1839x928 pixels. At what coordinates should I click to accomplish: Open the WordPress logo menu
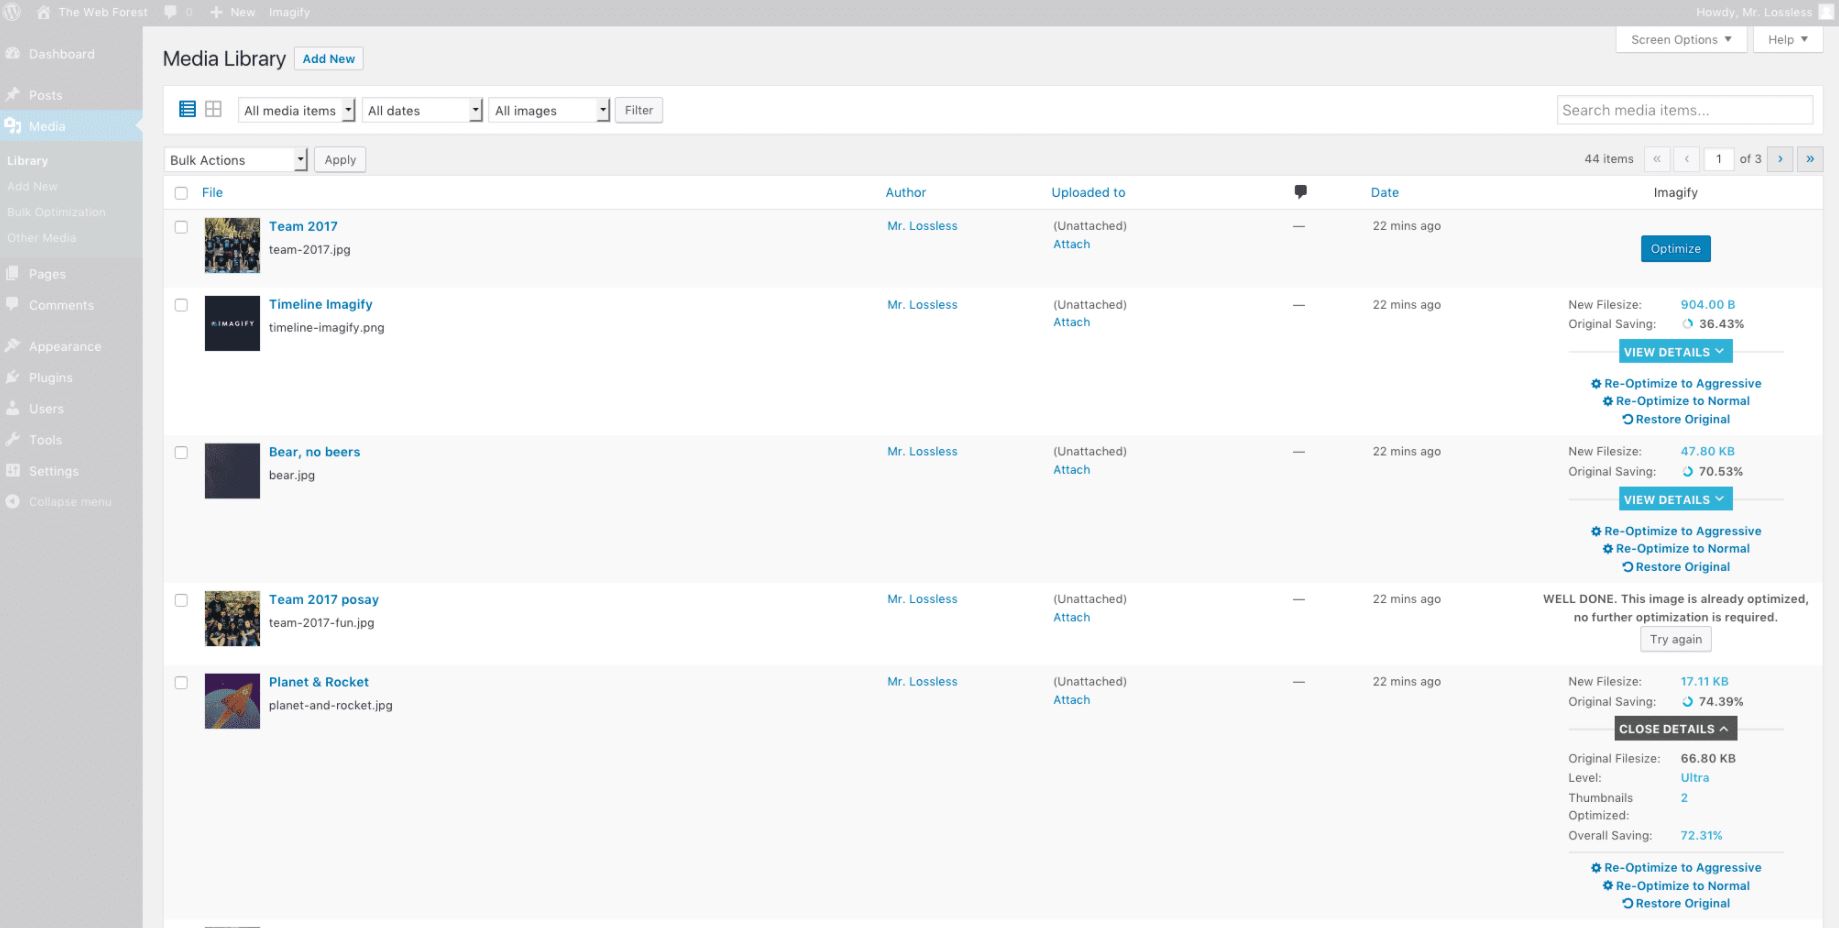[x=12, y=12]
